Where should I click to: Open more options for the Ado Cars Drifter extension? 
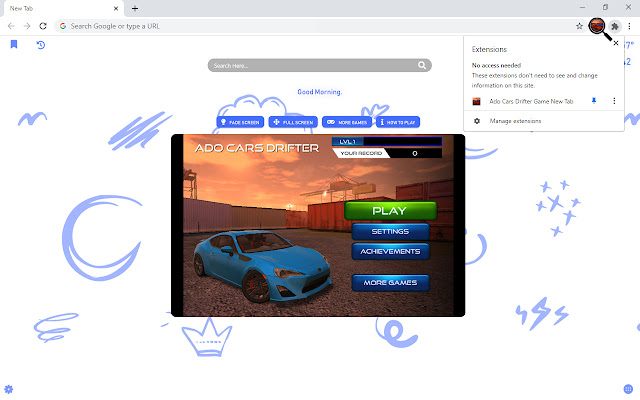[614, 101]
